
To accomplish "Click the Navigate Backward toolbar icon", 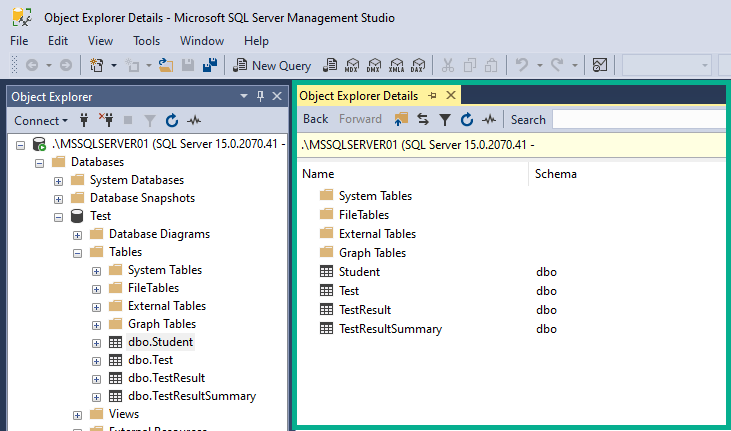I will pyautogui.click(x=32, y=65).
